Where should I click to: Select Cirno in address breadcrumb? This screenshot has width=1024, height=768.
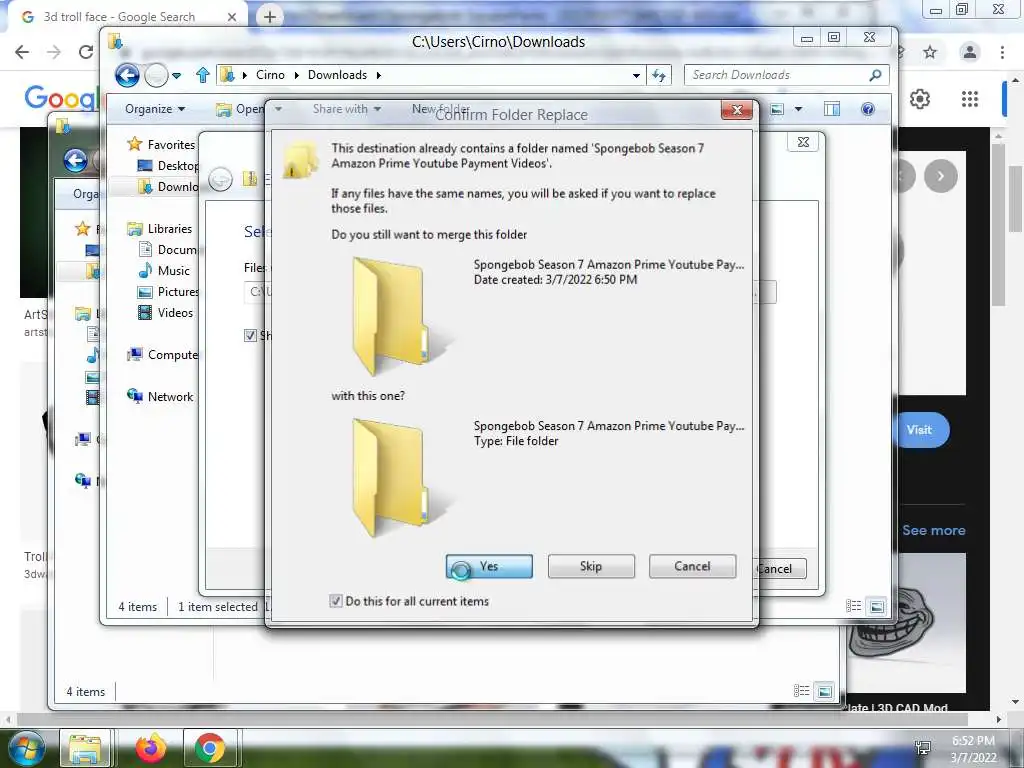(x=270, y=75)
